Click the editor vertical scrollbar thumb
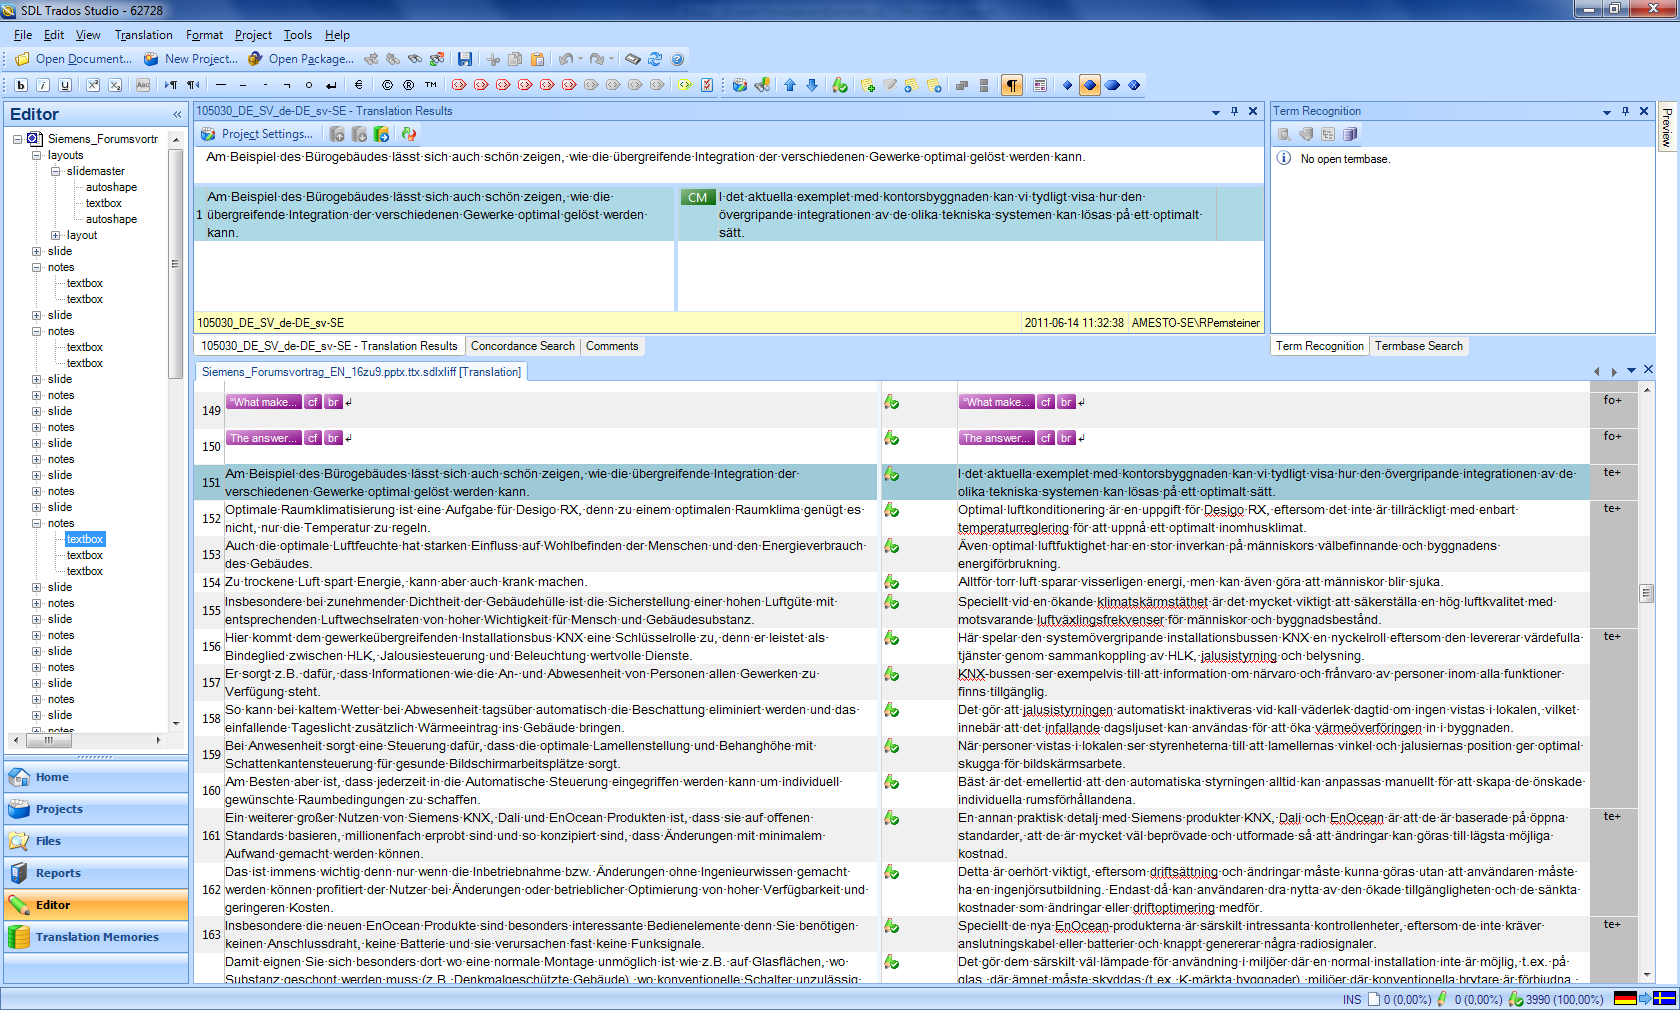 1646,593
